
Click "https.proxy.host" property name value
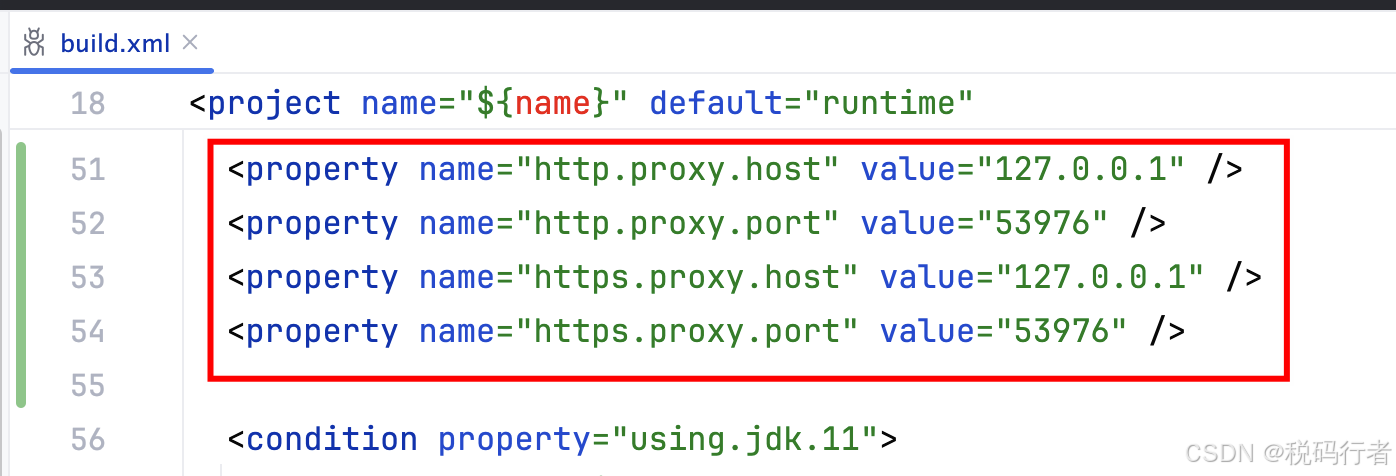(x=687, y=277)
